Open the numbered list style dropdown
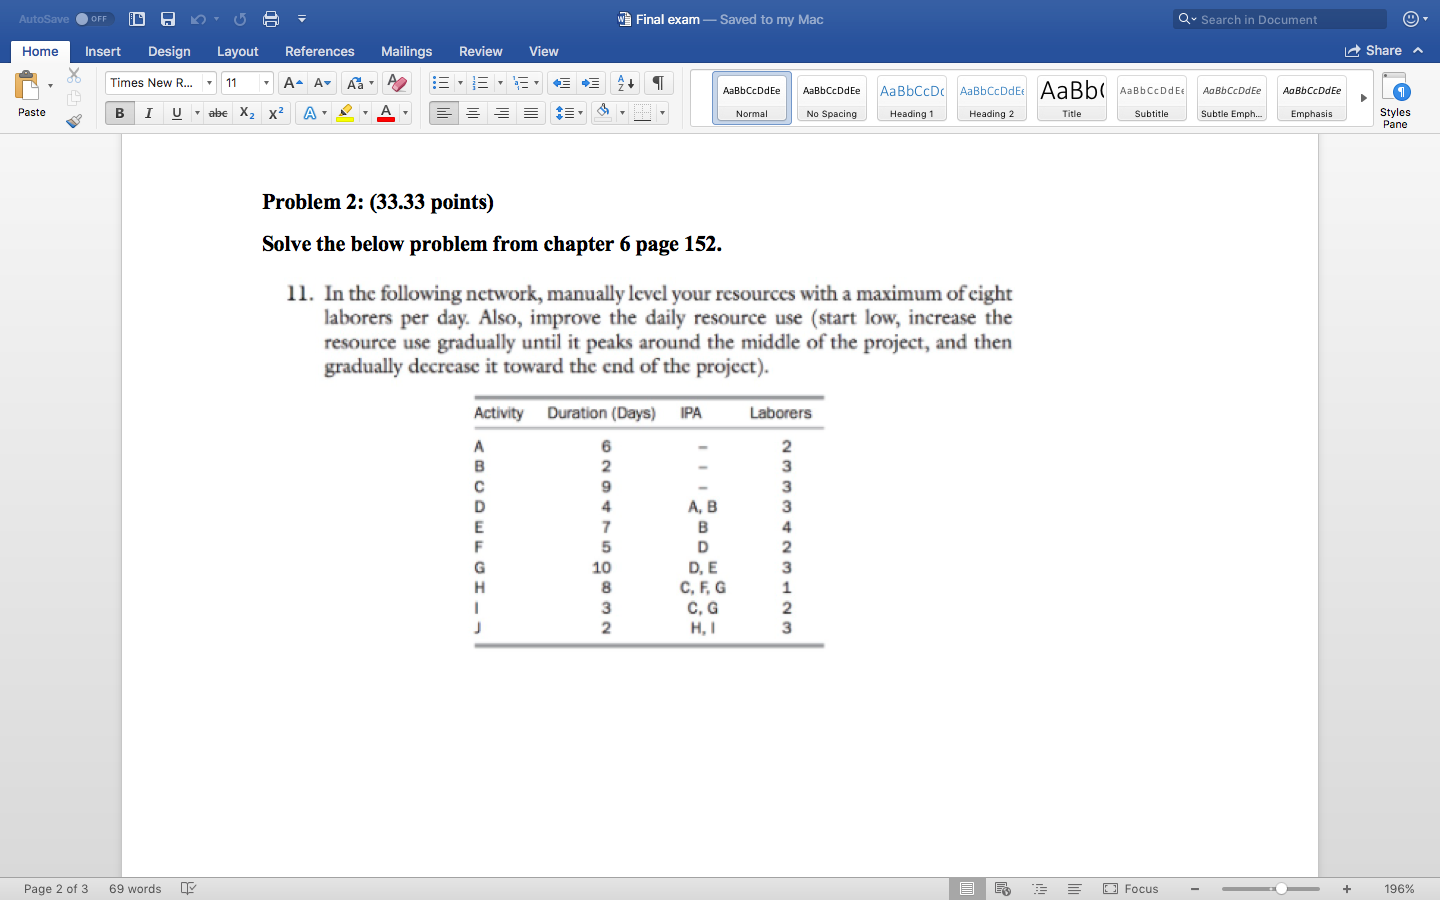The height and width of the screenshot is (900, 1440). pyautogui.click(x=500, y=83)
